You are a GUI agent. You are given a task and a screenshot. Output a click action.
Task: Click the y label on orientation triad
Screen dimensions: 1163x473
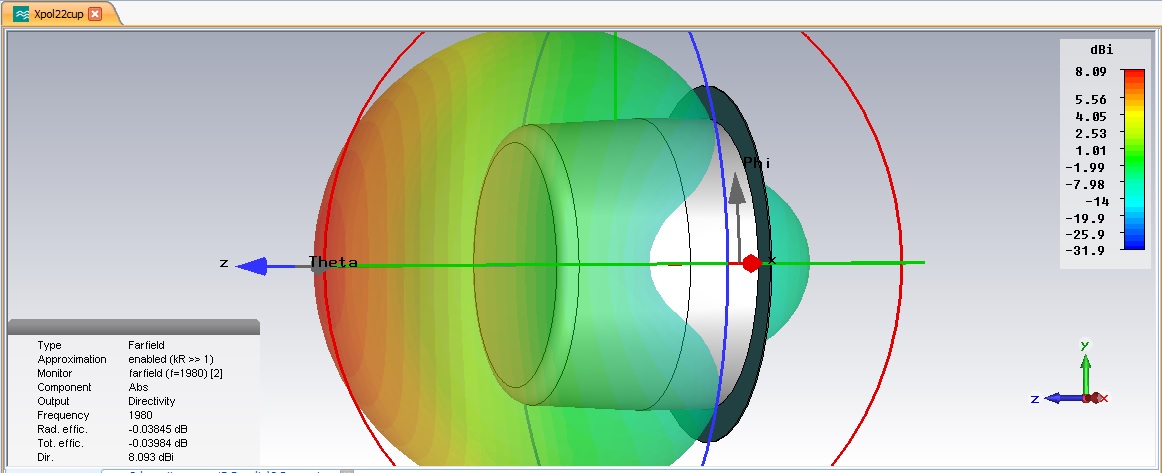coord(1084,345)
